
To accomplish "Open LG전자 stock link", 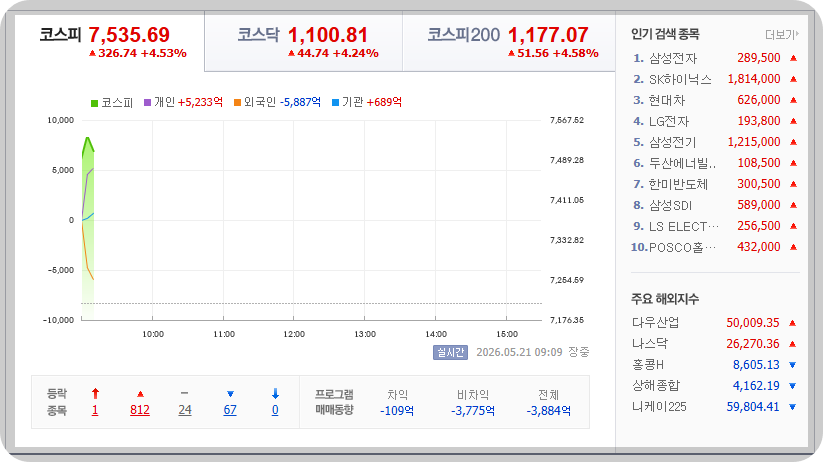I will [669, 121].
